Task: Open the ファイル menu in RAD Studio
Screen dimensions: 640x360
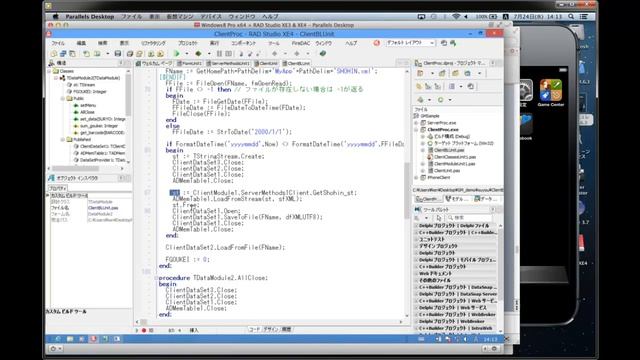Action: [58, 43]
